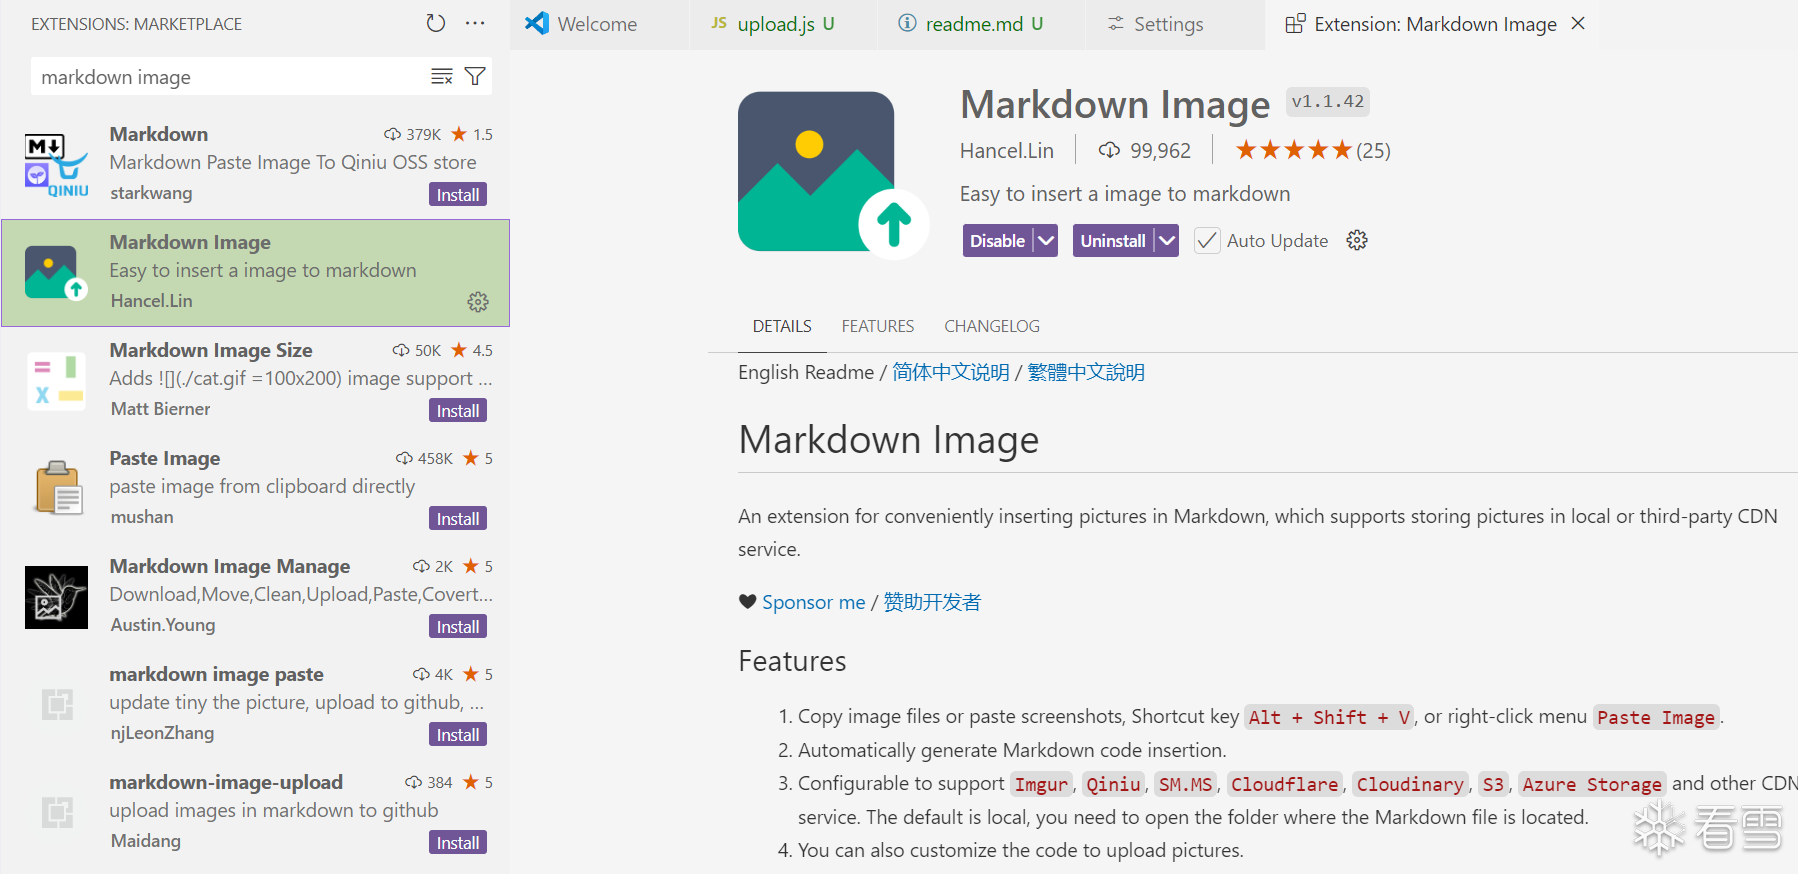Click the Markdown Image Size extension icon

point(56,380)
